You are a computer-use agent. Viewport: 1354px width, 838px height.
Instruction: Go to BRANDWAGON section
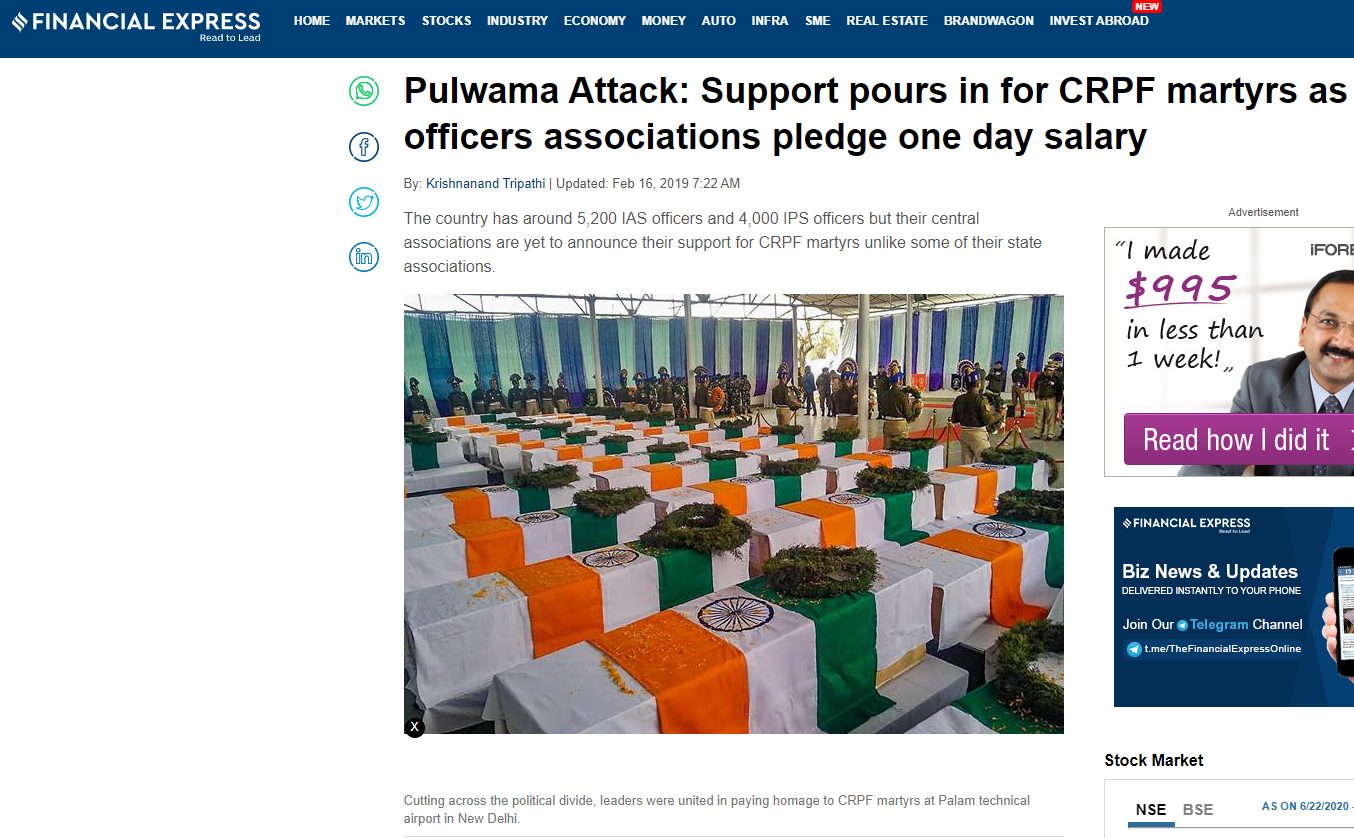(x=989, y=21)
